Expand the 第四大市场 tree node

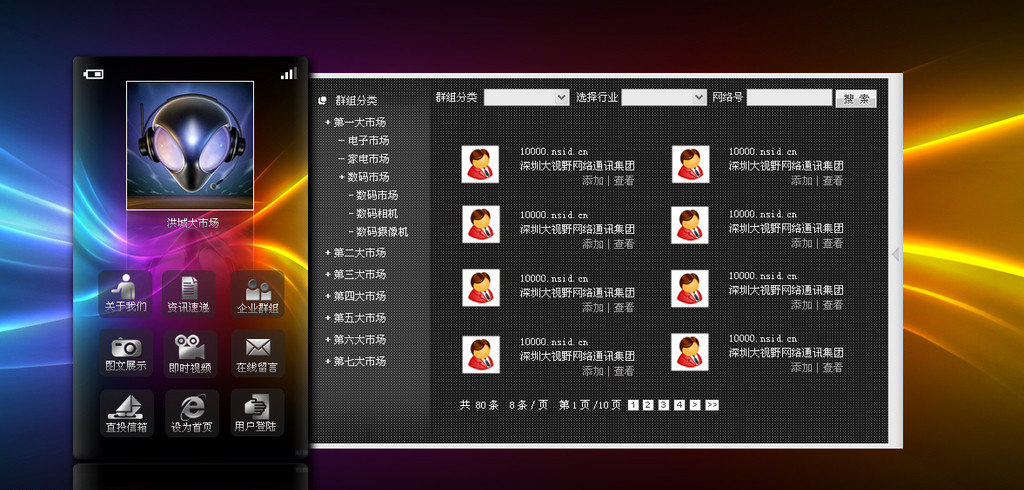(x=355, y=296)
